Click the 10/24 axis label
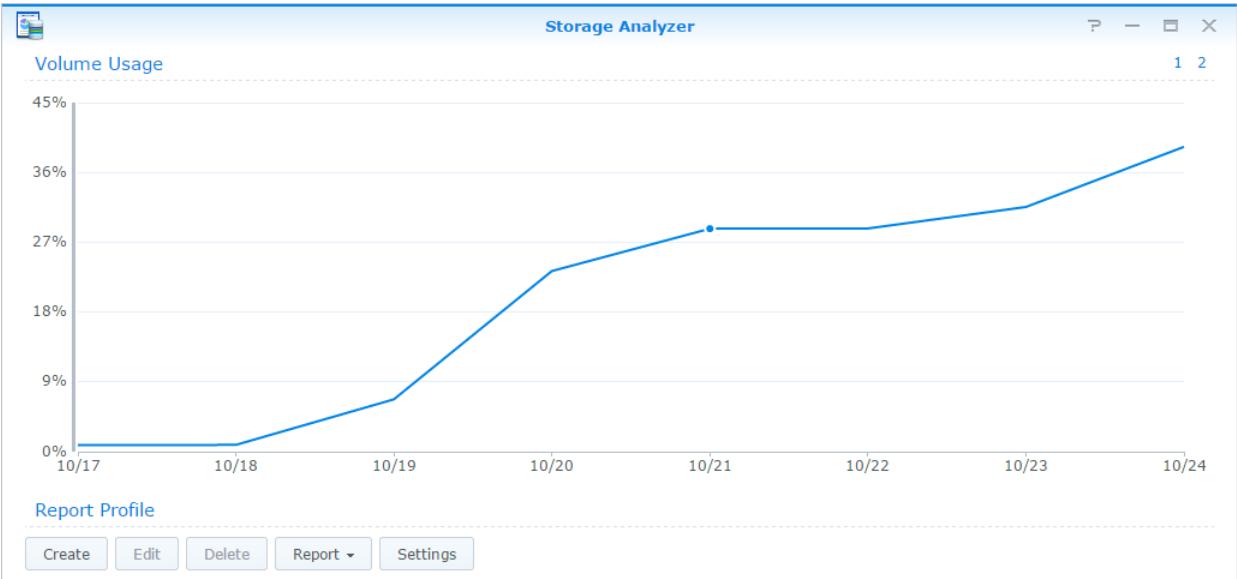1237x579 pixels. click(1183, 465)
